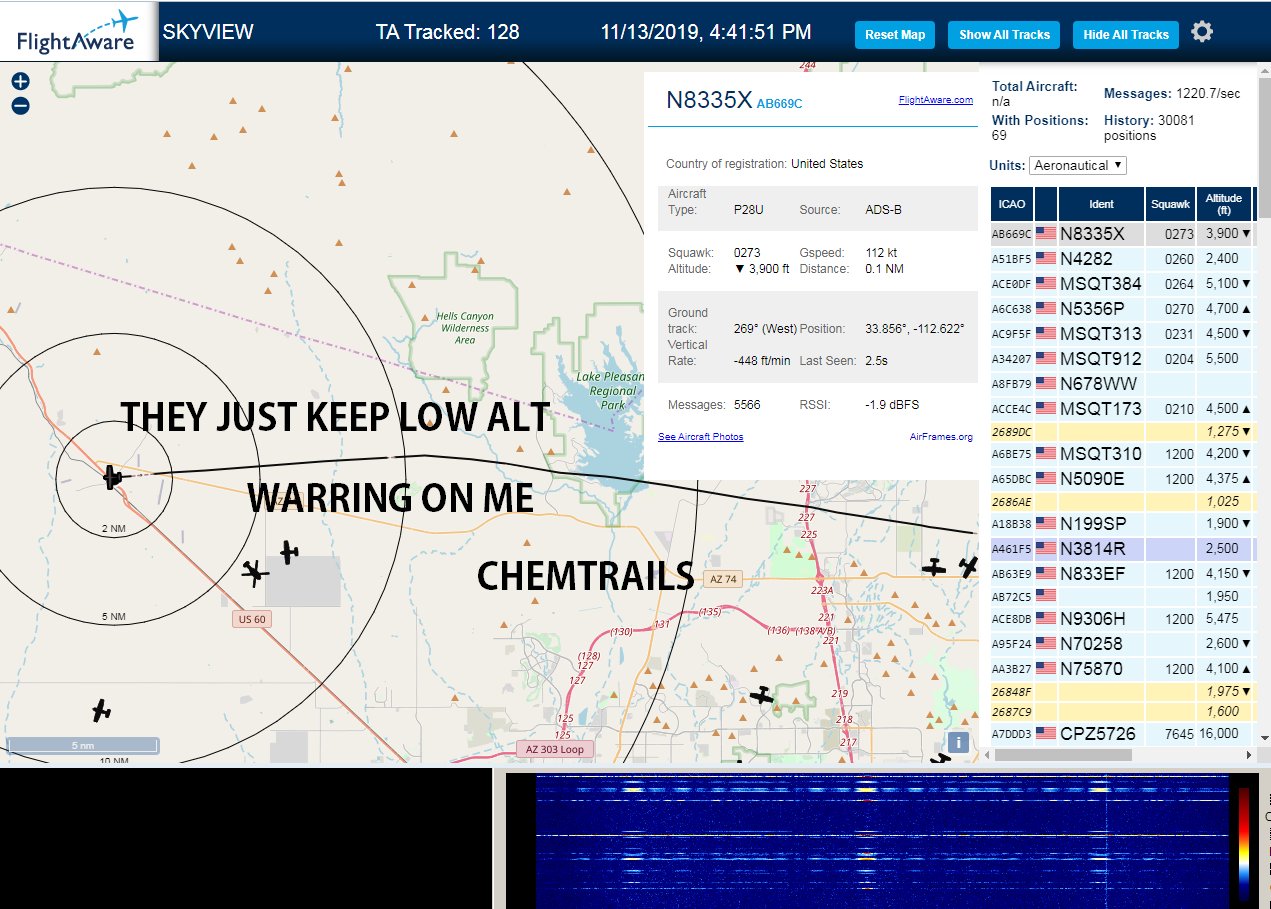Select the 2689DC row in table
The height and width of the screenshot is (909, 1271).
pos(1123,432)
